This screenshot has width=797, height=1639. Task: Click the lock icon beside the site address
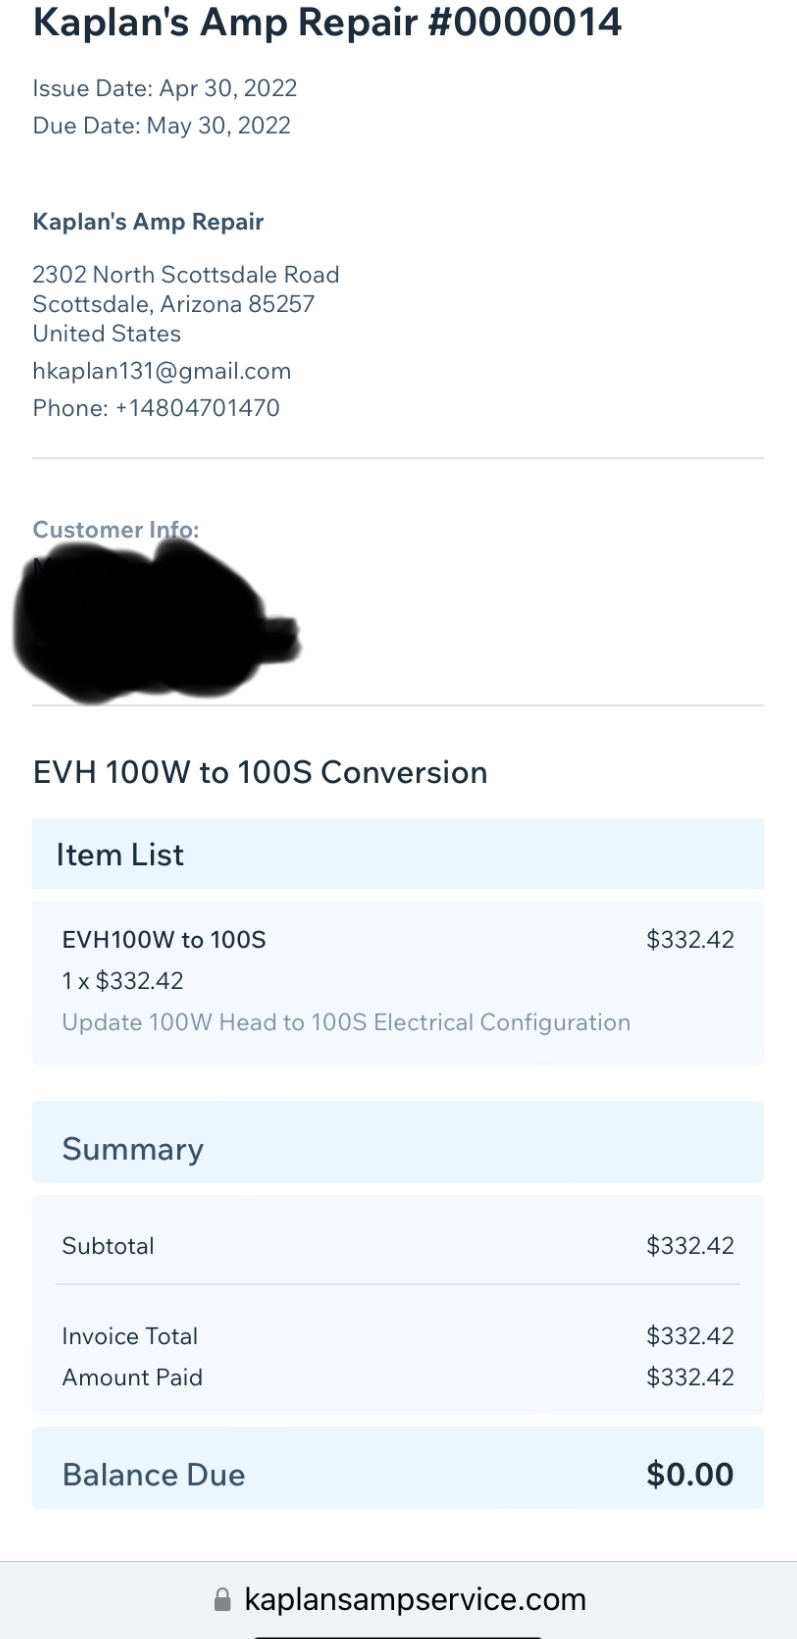222,1600
